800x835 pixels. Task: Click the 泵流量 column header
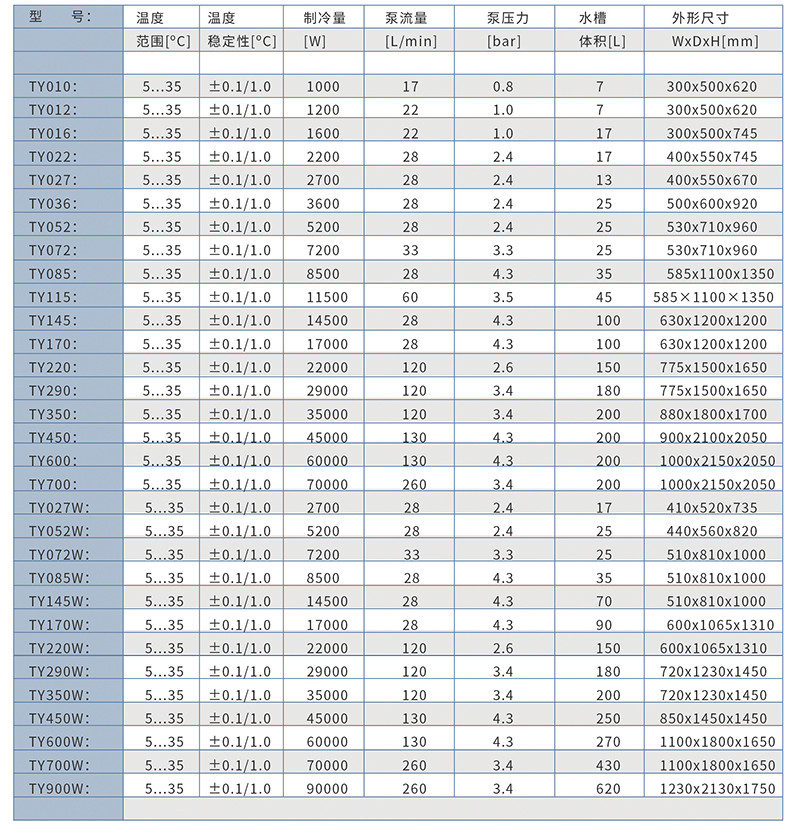point(410,18)
